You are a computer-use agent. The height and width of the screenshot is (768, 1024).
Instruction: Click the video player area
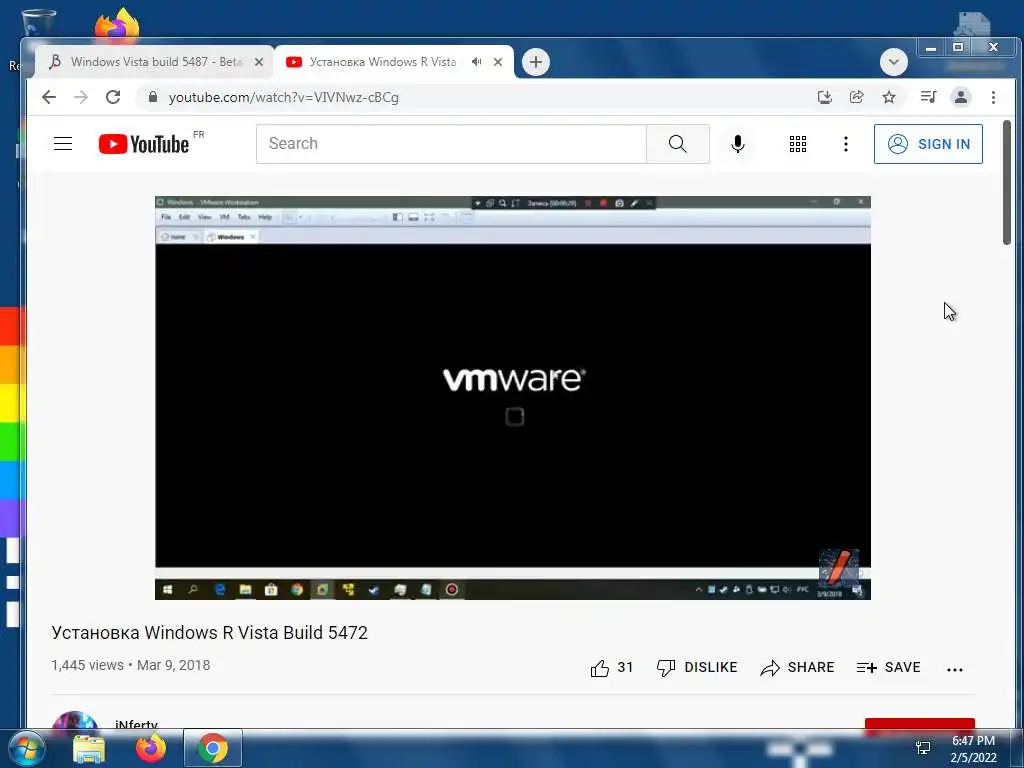pos(513,398)
